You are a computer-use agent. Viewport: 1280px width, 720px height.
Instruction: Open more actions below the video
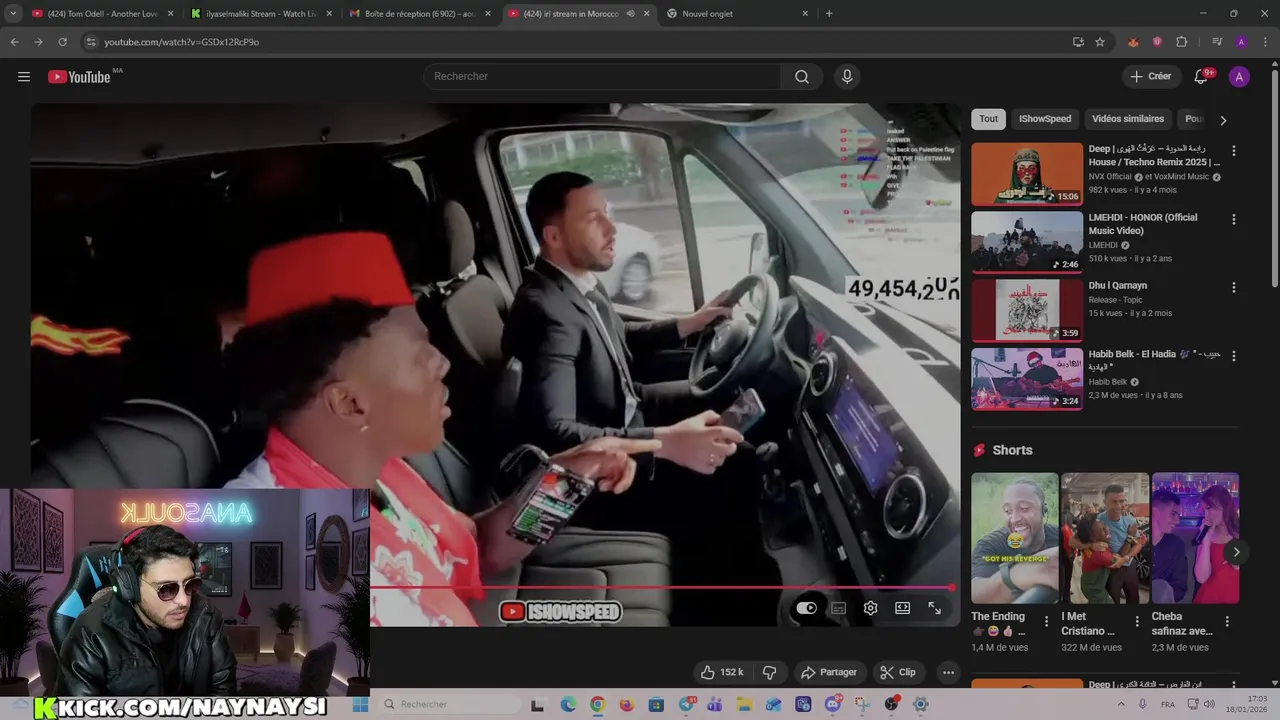[x=948, y=672]
